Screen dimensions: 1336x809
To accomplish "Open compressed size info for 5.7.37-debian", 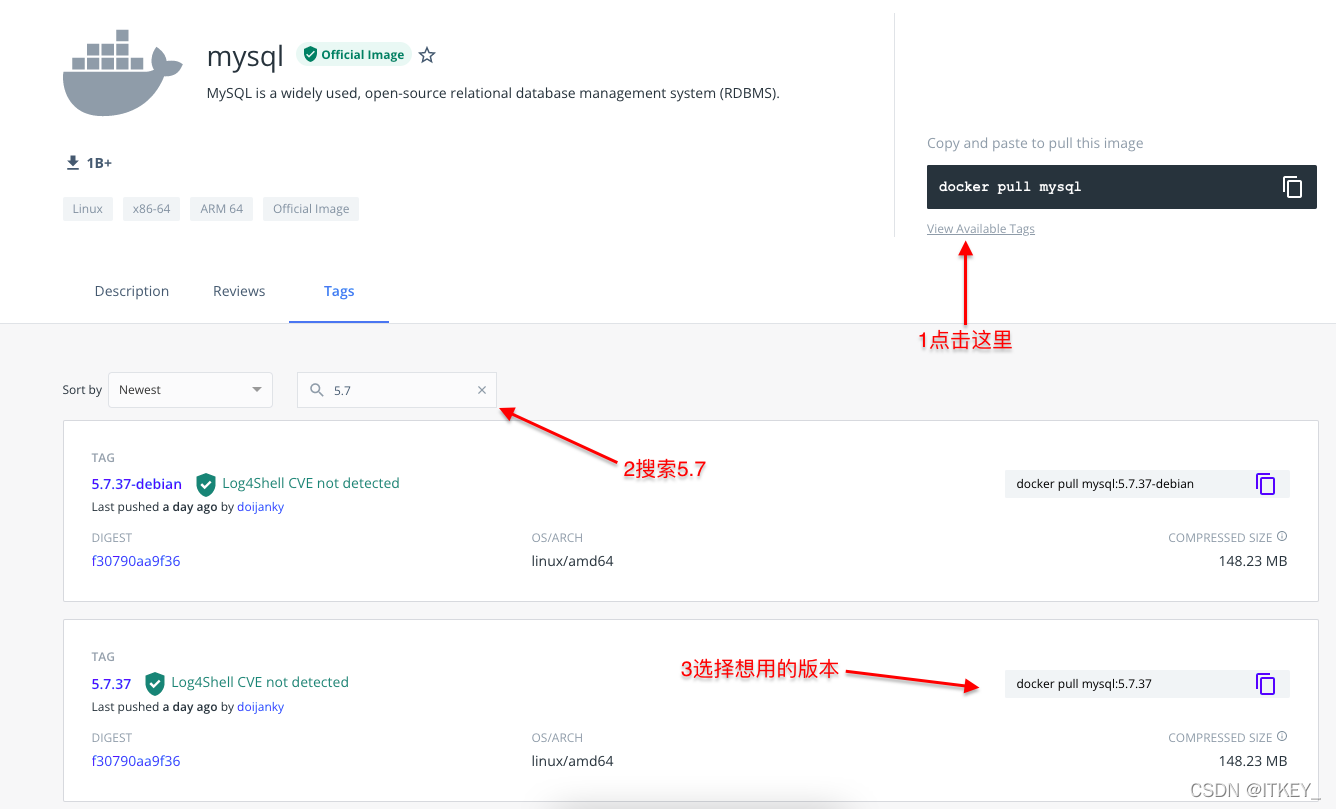I will pyautogui.click(x=1282, y=537).
